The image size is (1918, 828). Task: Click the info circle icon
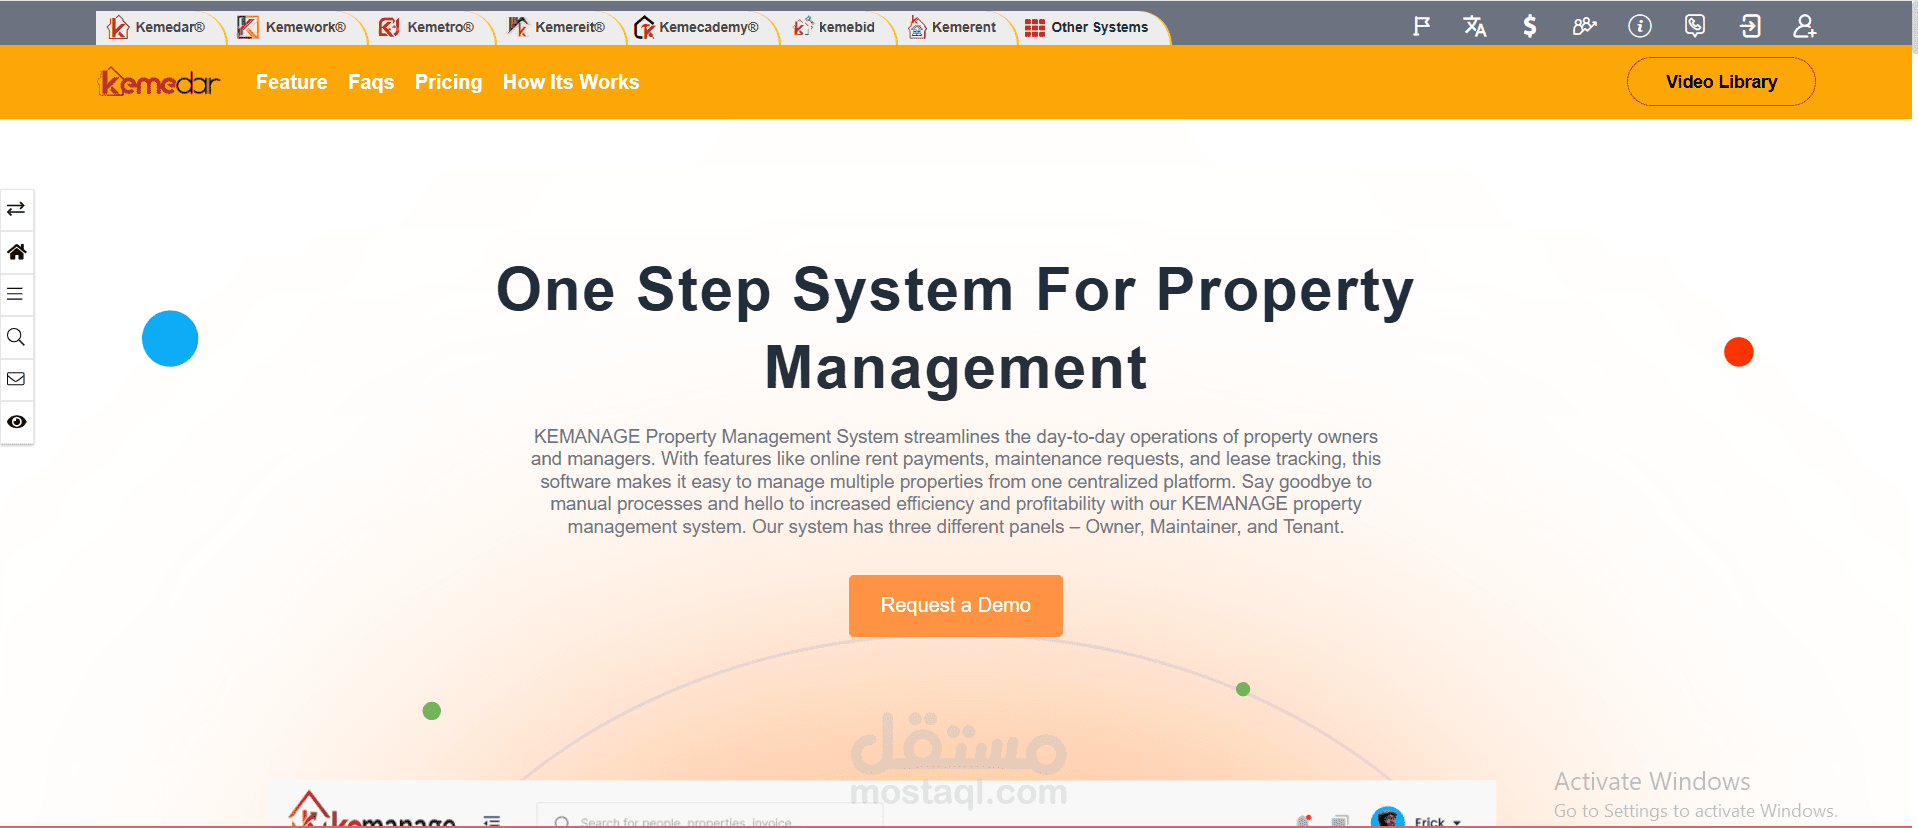[x=1640, y=26]
